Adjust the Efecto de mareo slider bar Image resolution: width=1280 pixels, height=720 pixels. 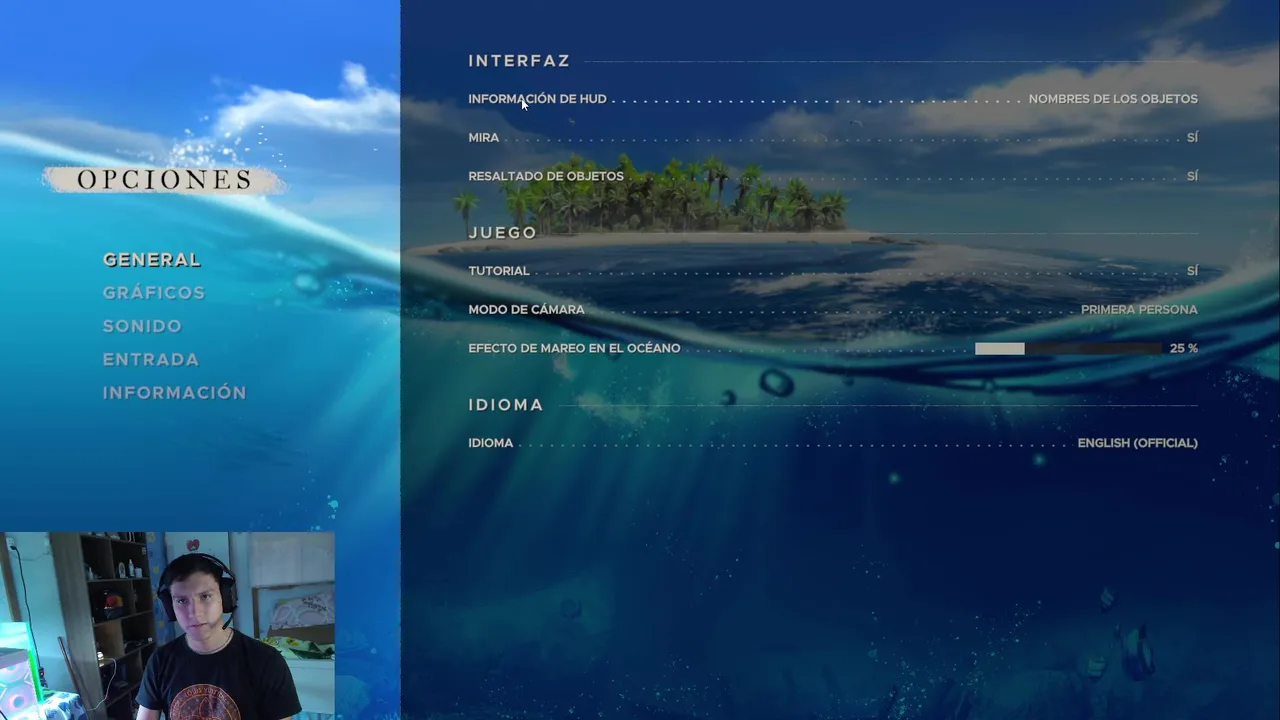1069,348
